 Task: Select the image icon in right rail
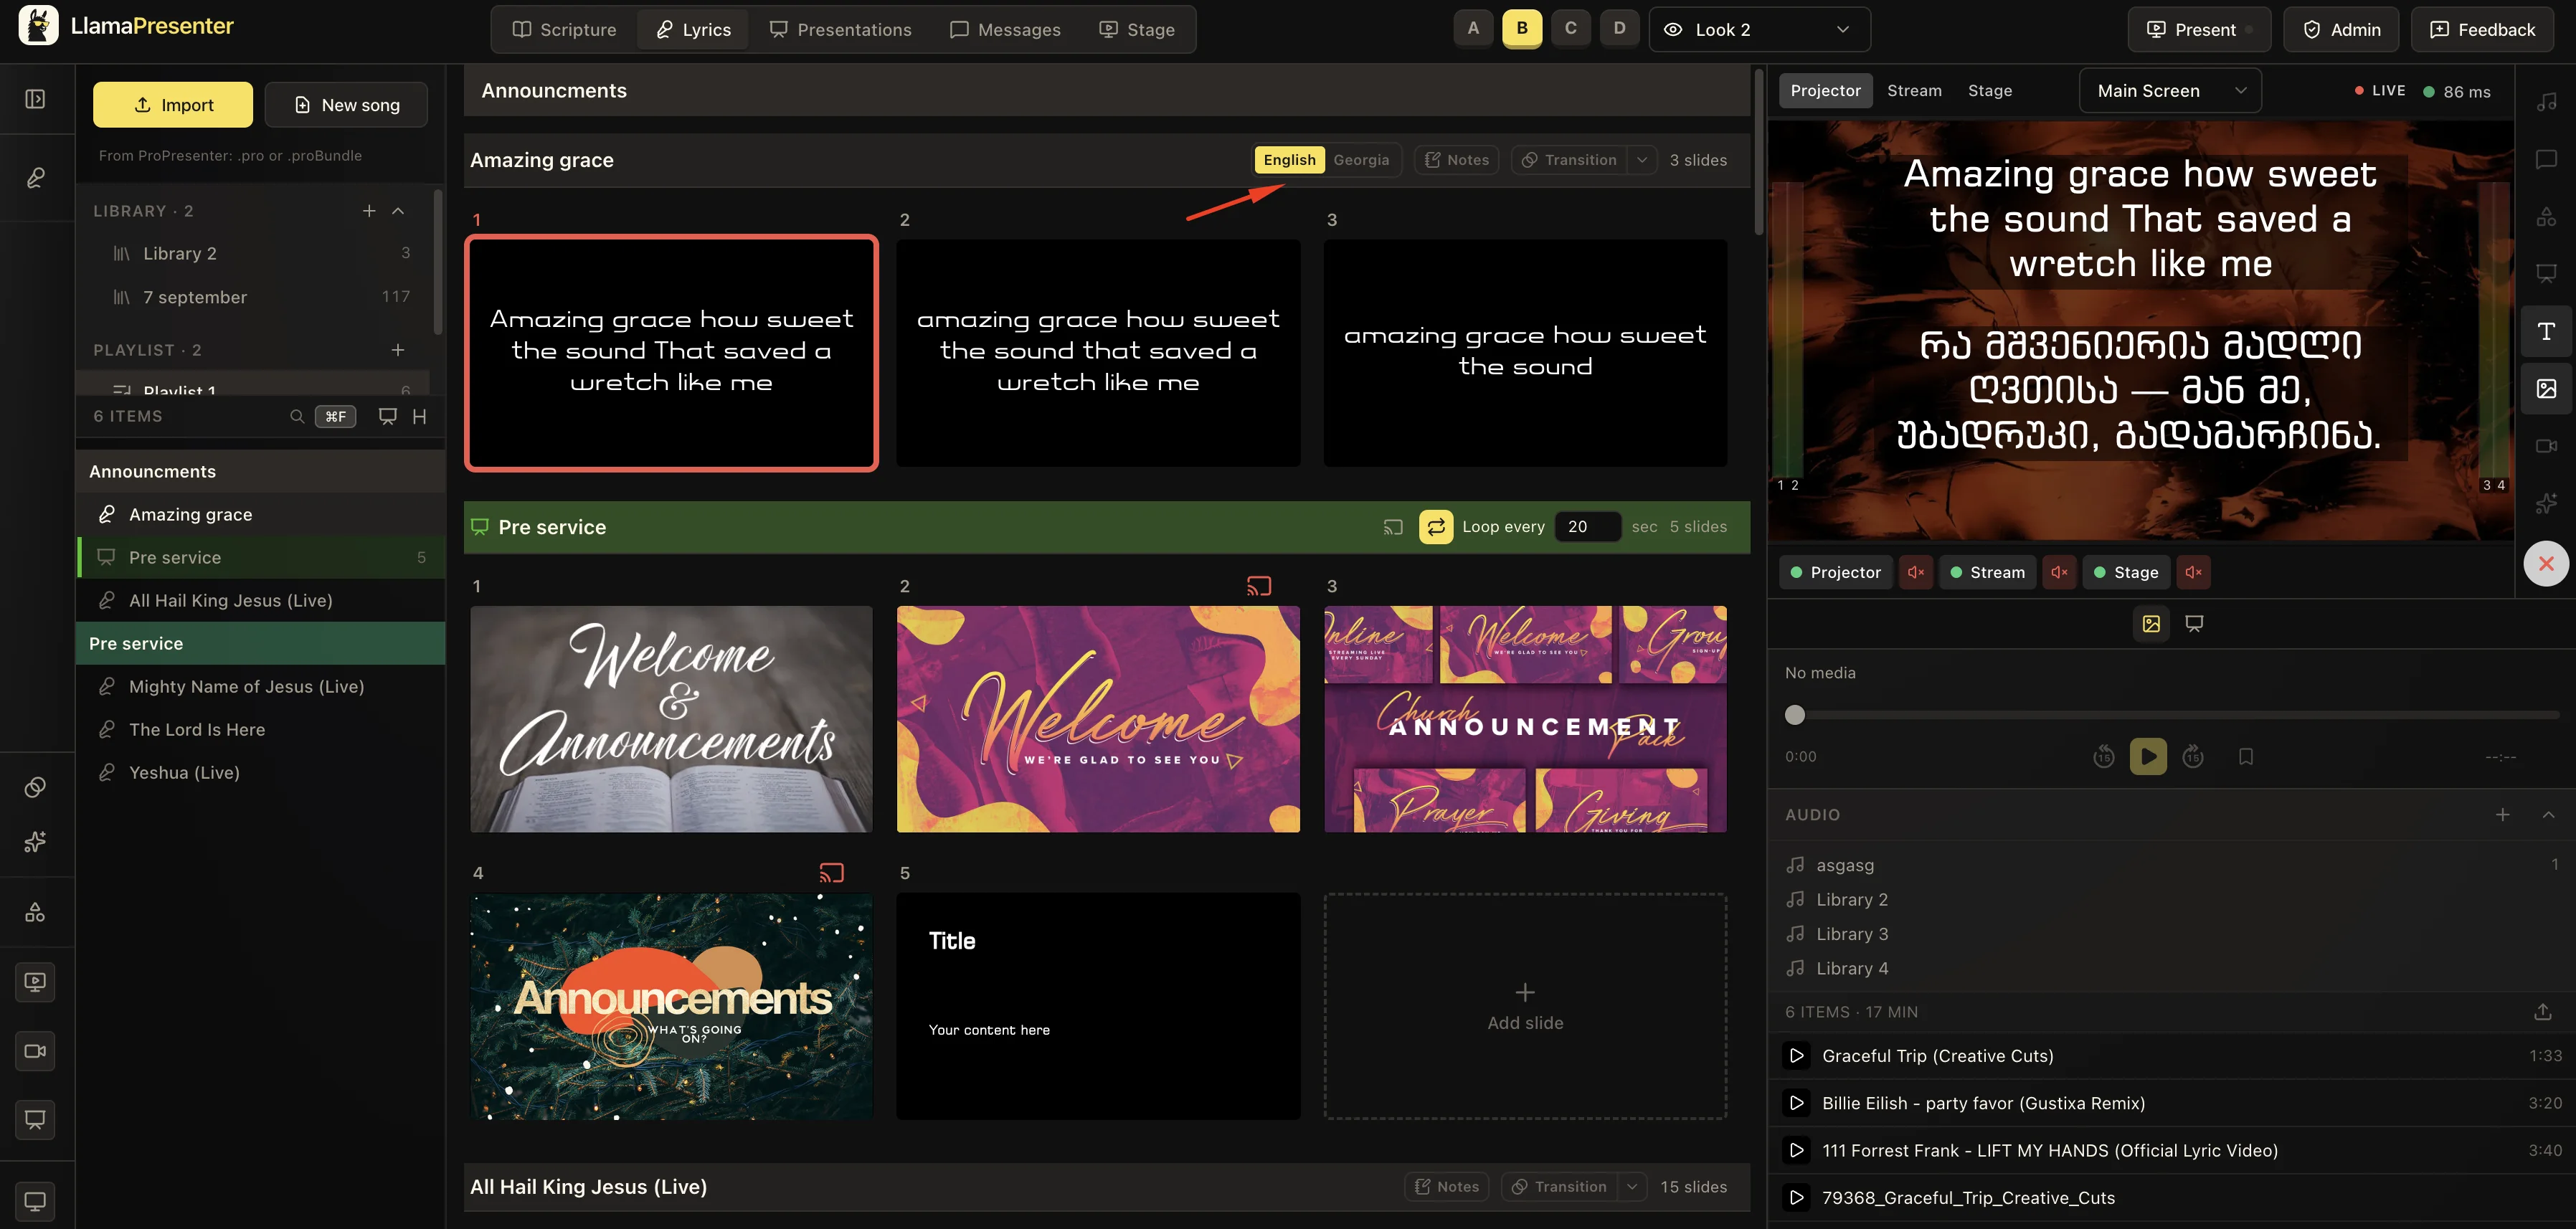click(x=2546, y=388)
